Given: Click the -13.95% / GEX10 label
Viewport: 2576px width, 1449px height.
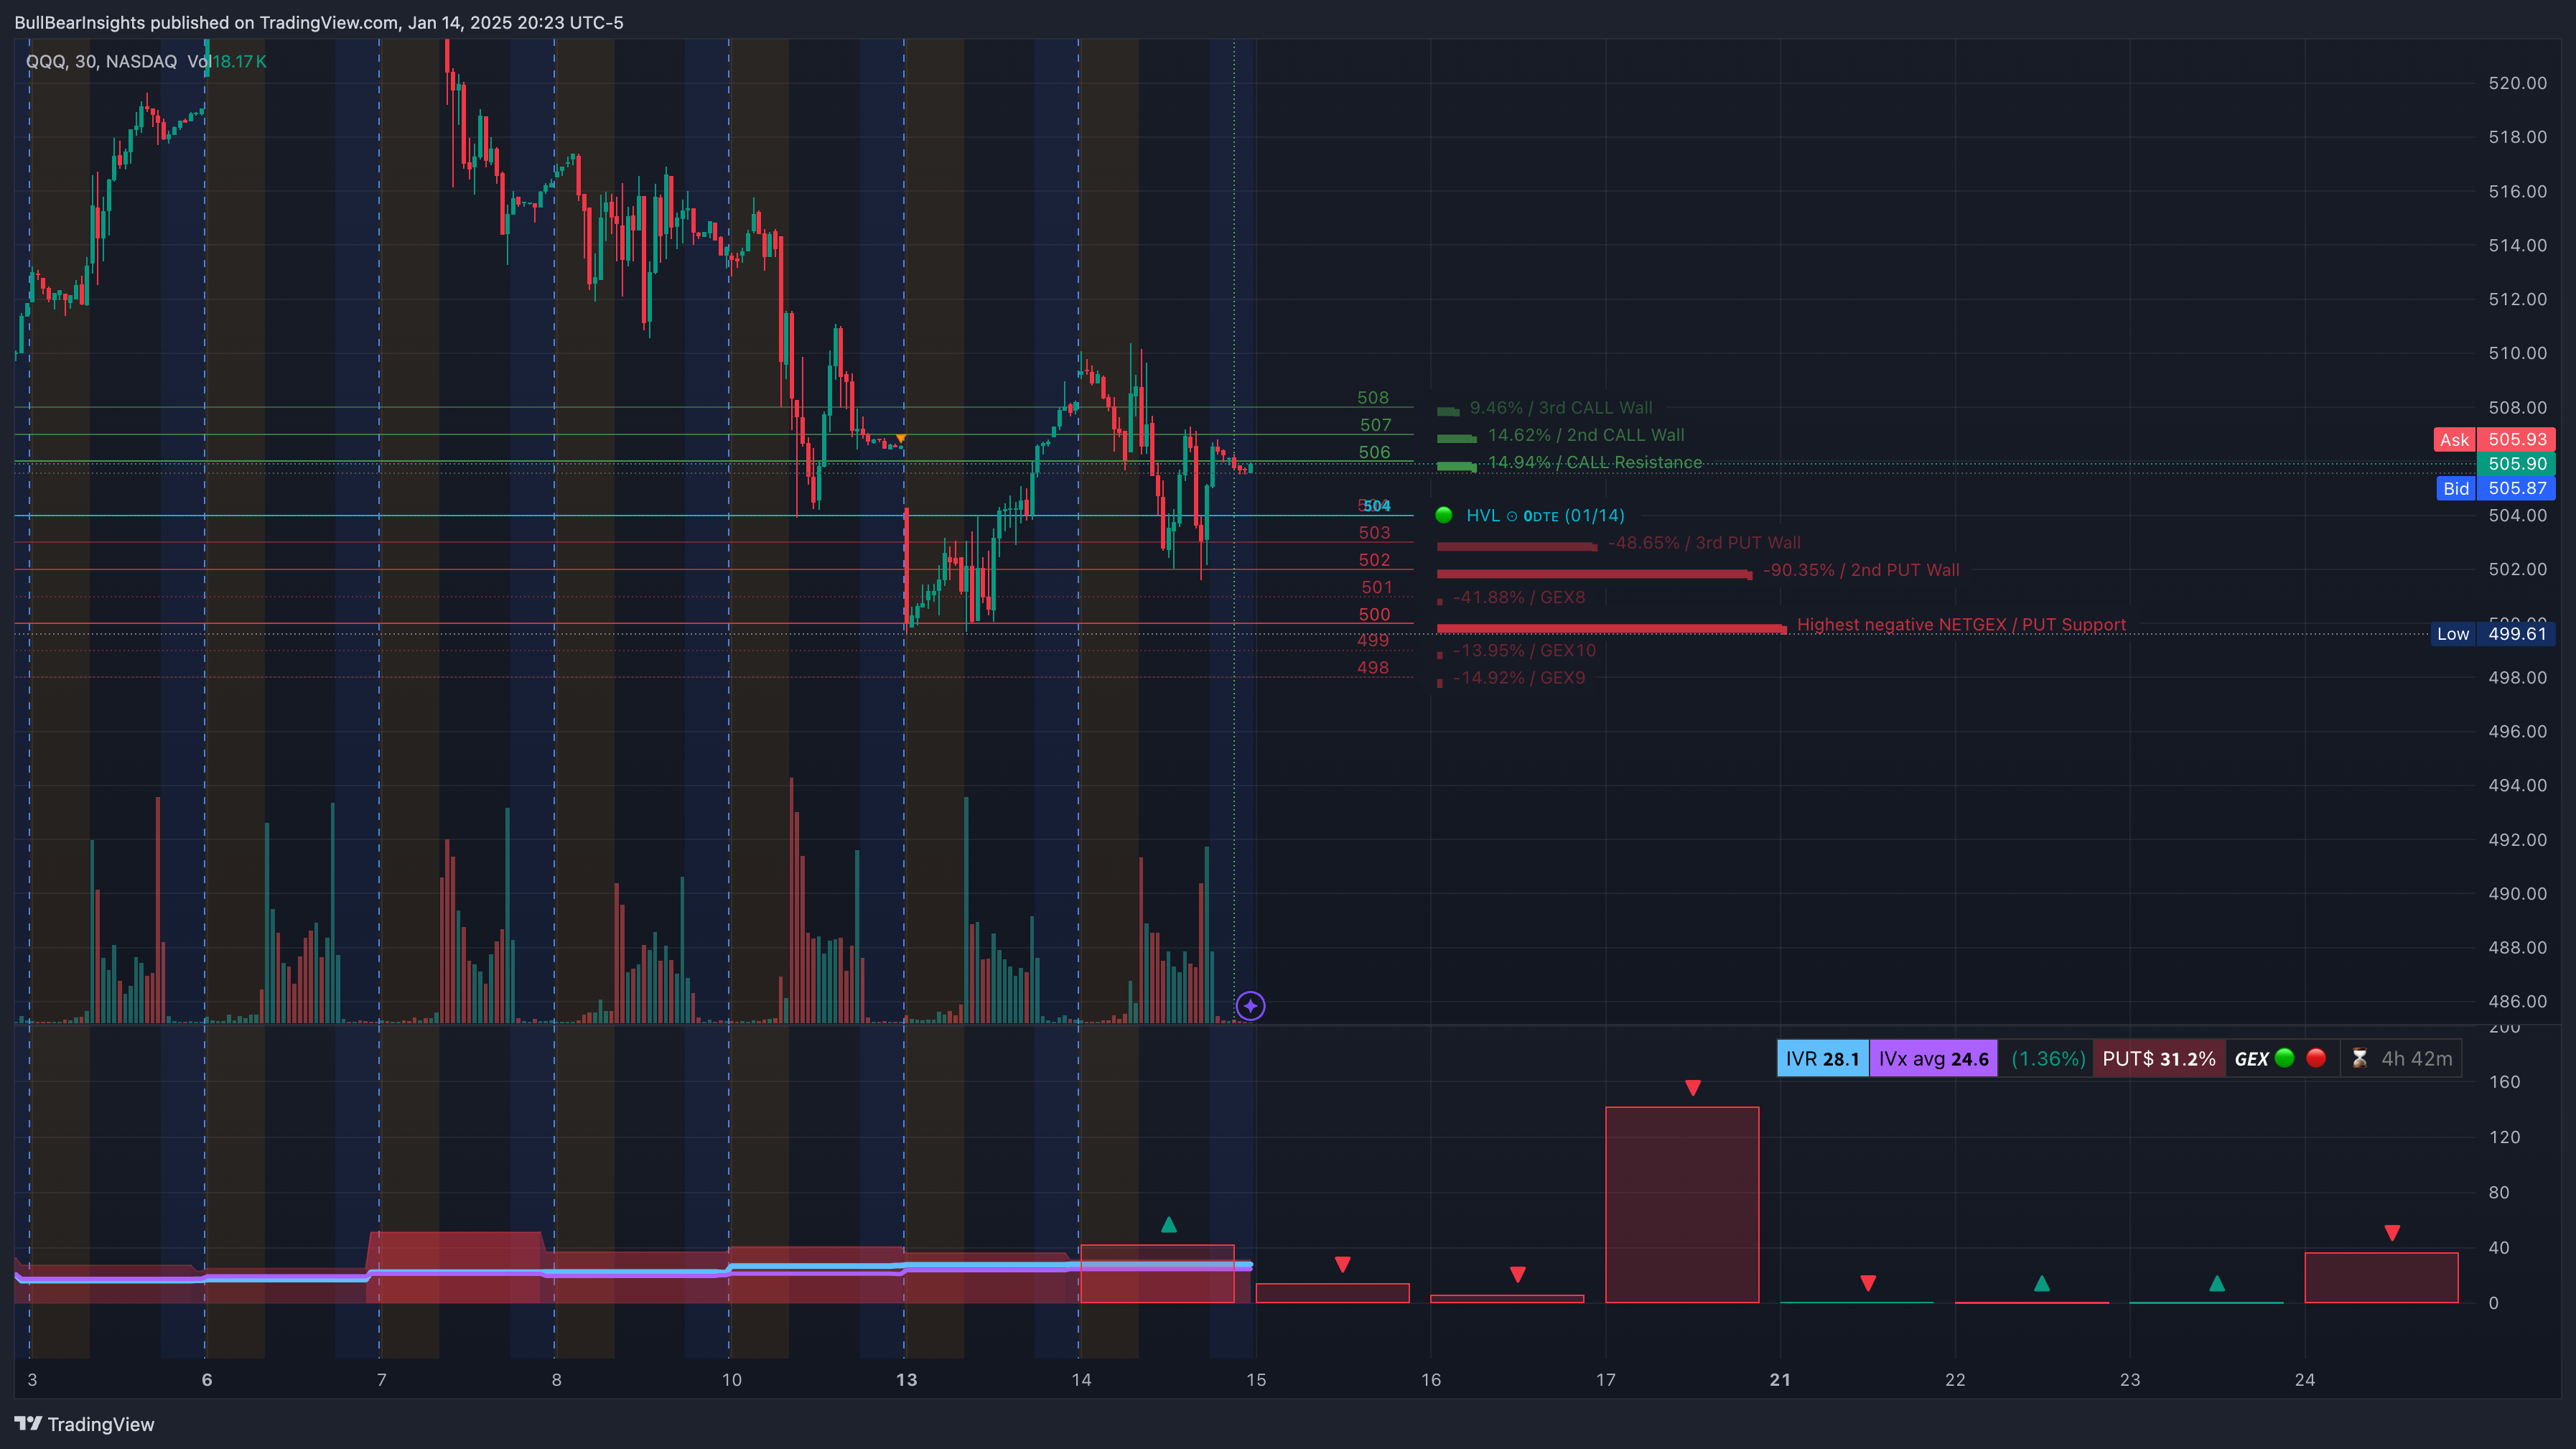Looking at the screenshot, I should pyautogui.click(x=1524, y=650).
